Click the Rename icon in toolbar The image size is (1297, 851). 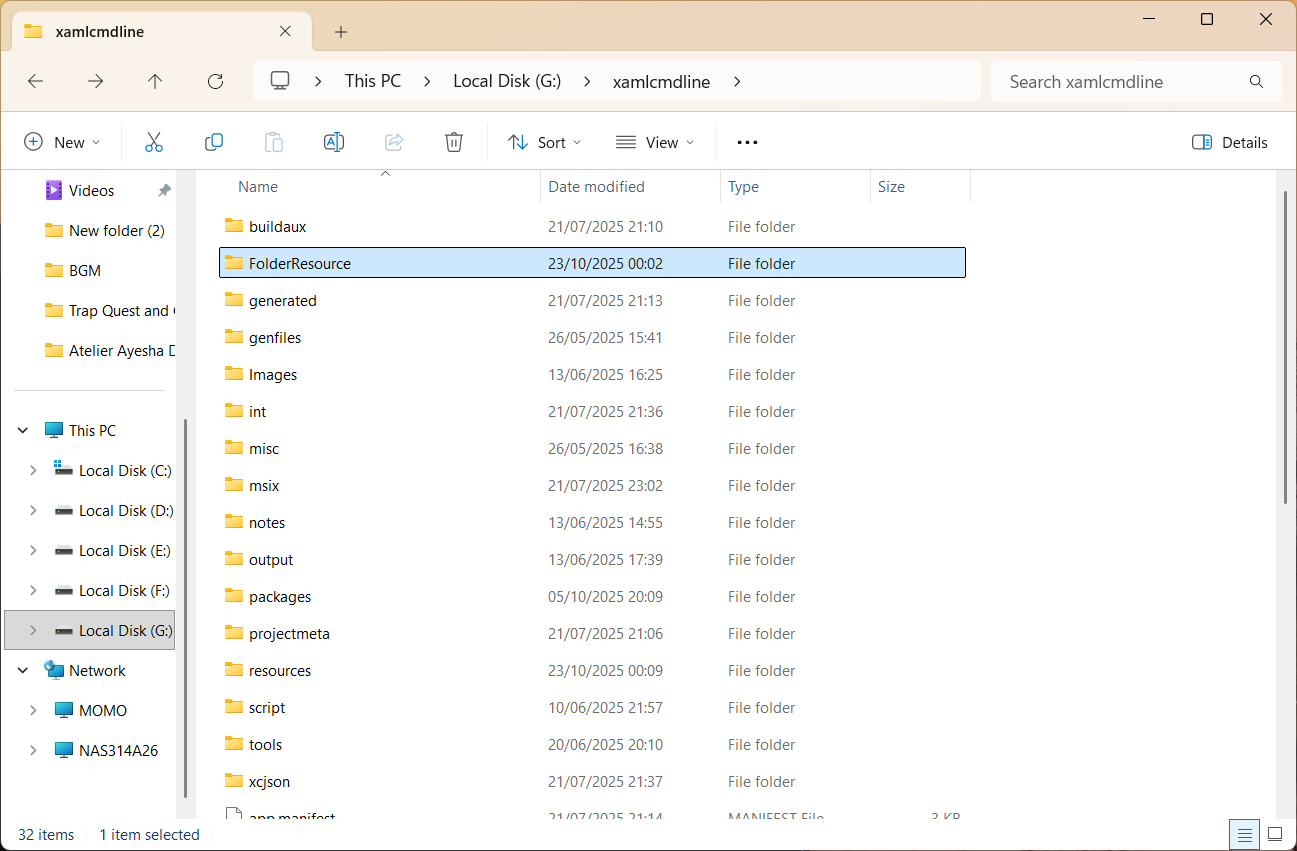click(334, 142)
